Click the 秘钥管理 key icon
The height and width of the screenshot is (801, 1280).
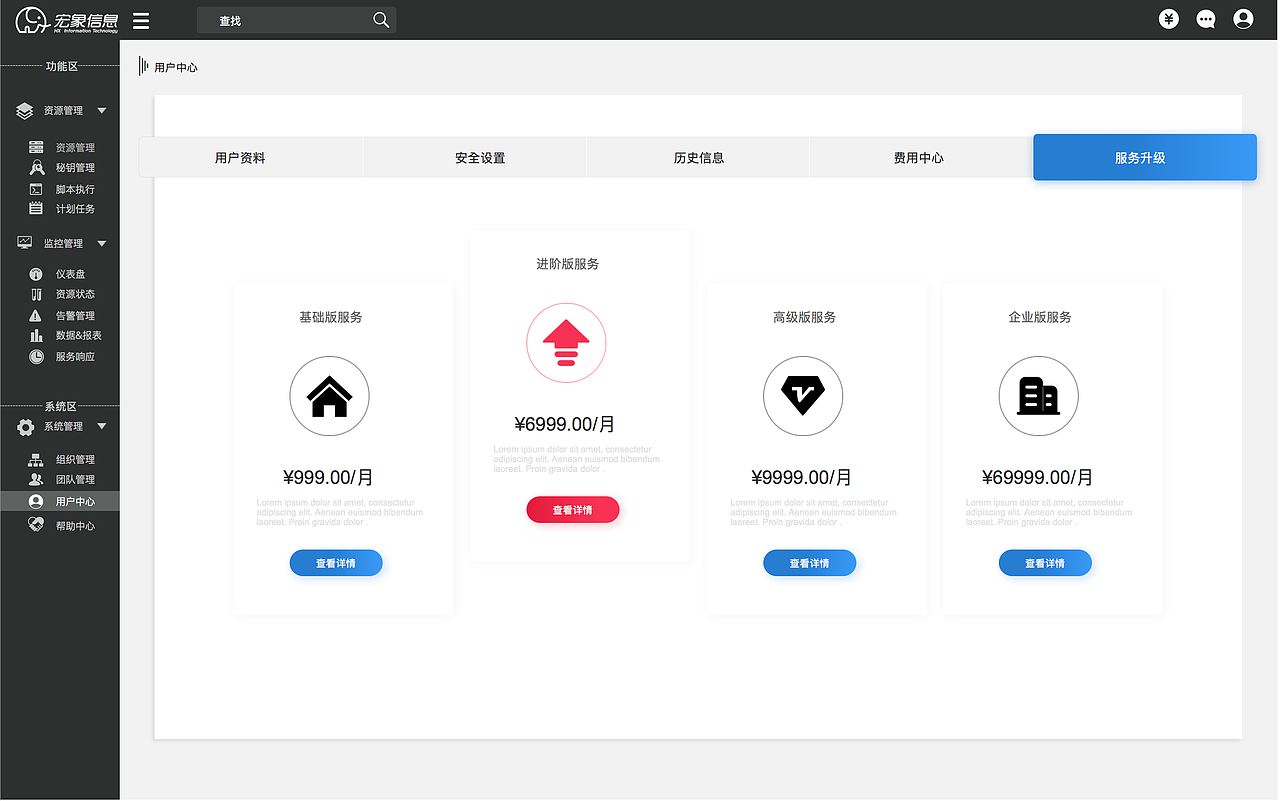36,168
